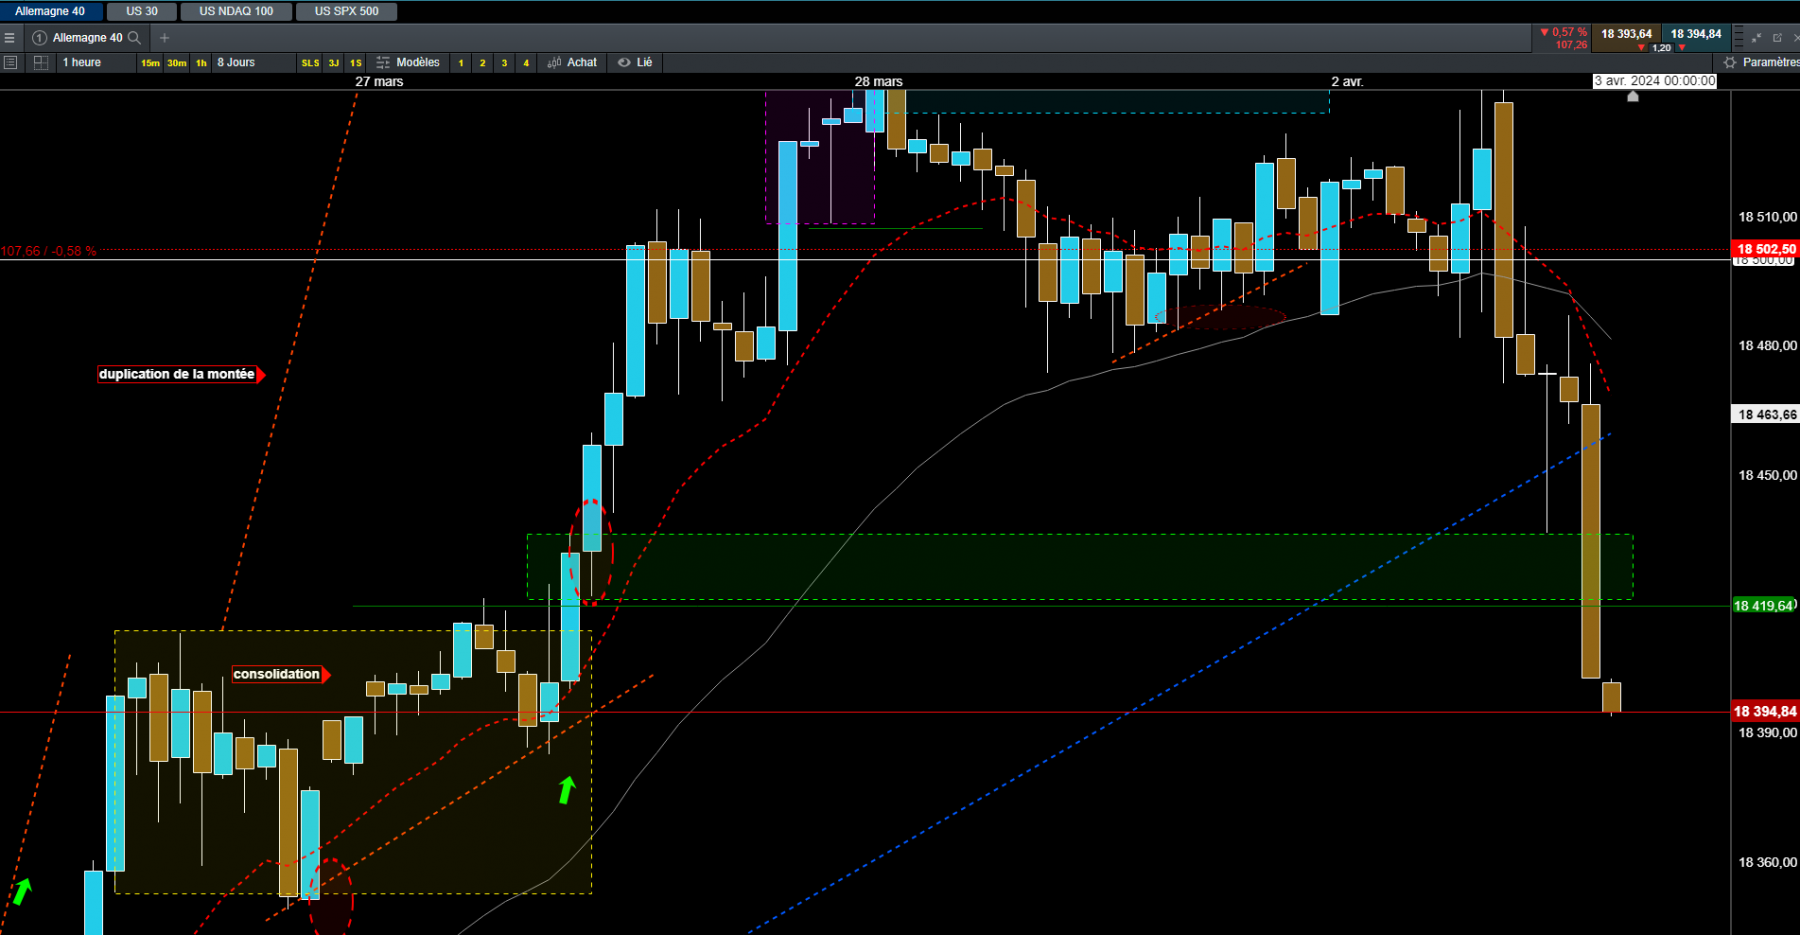
Task: Open the Modèles templates dropdown
Action: coord(408,62)
